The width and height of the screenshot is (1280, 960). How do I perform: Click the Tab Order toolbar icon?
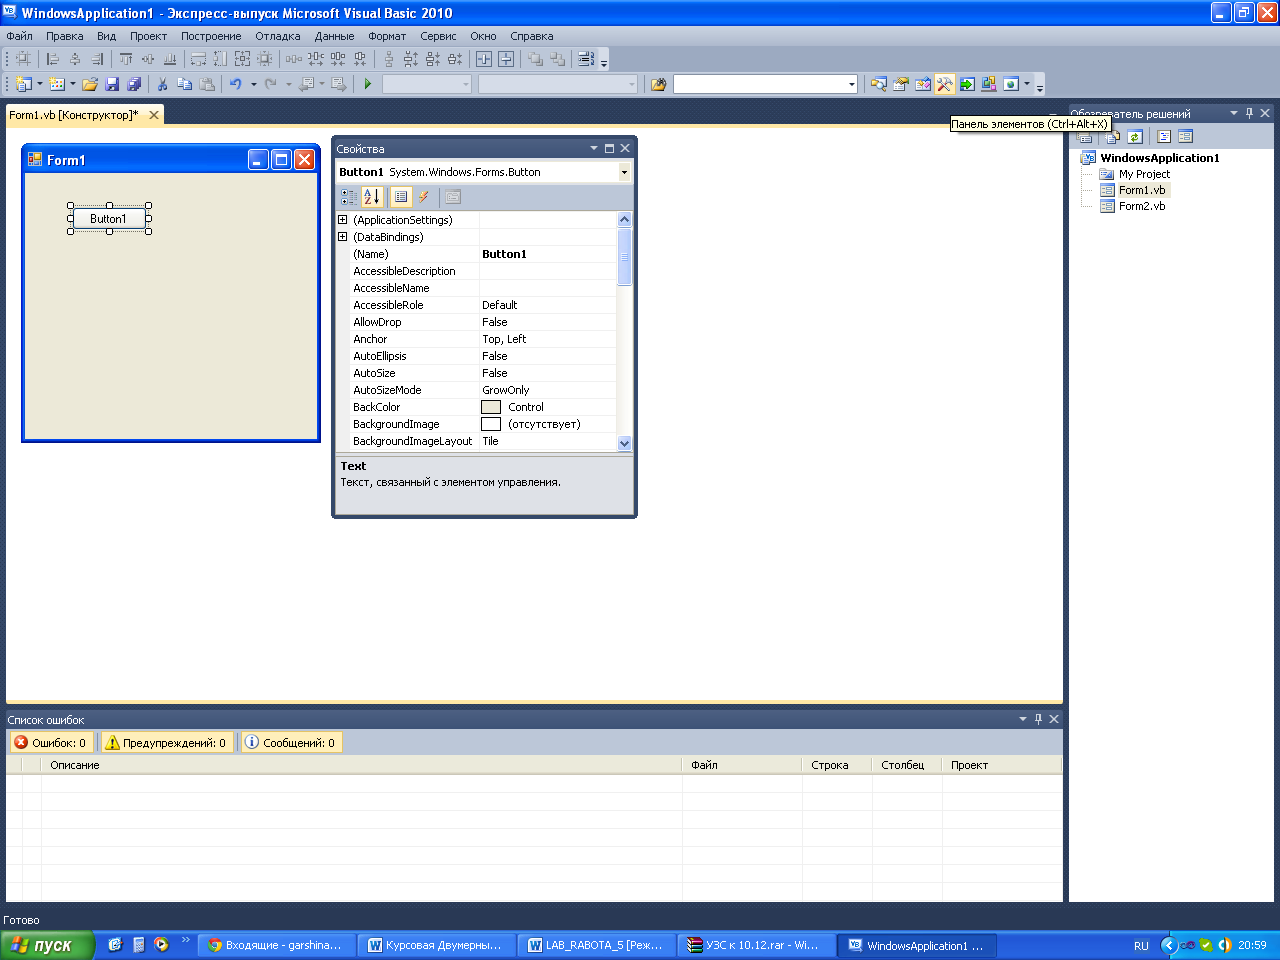click(x=586, y=59)
